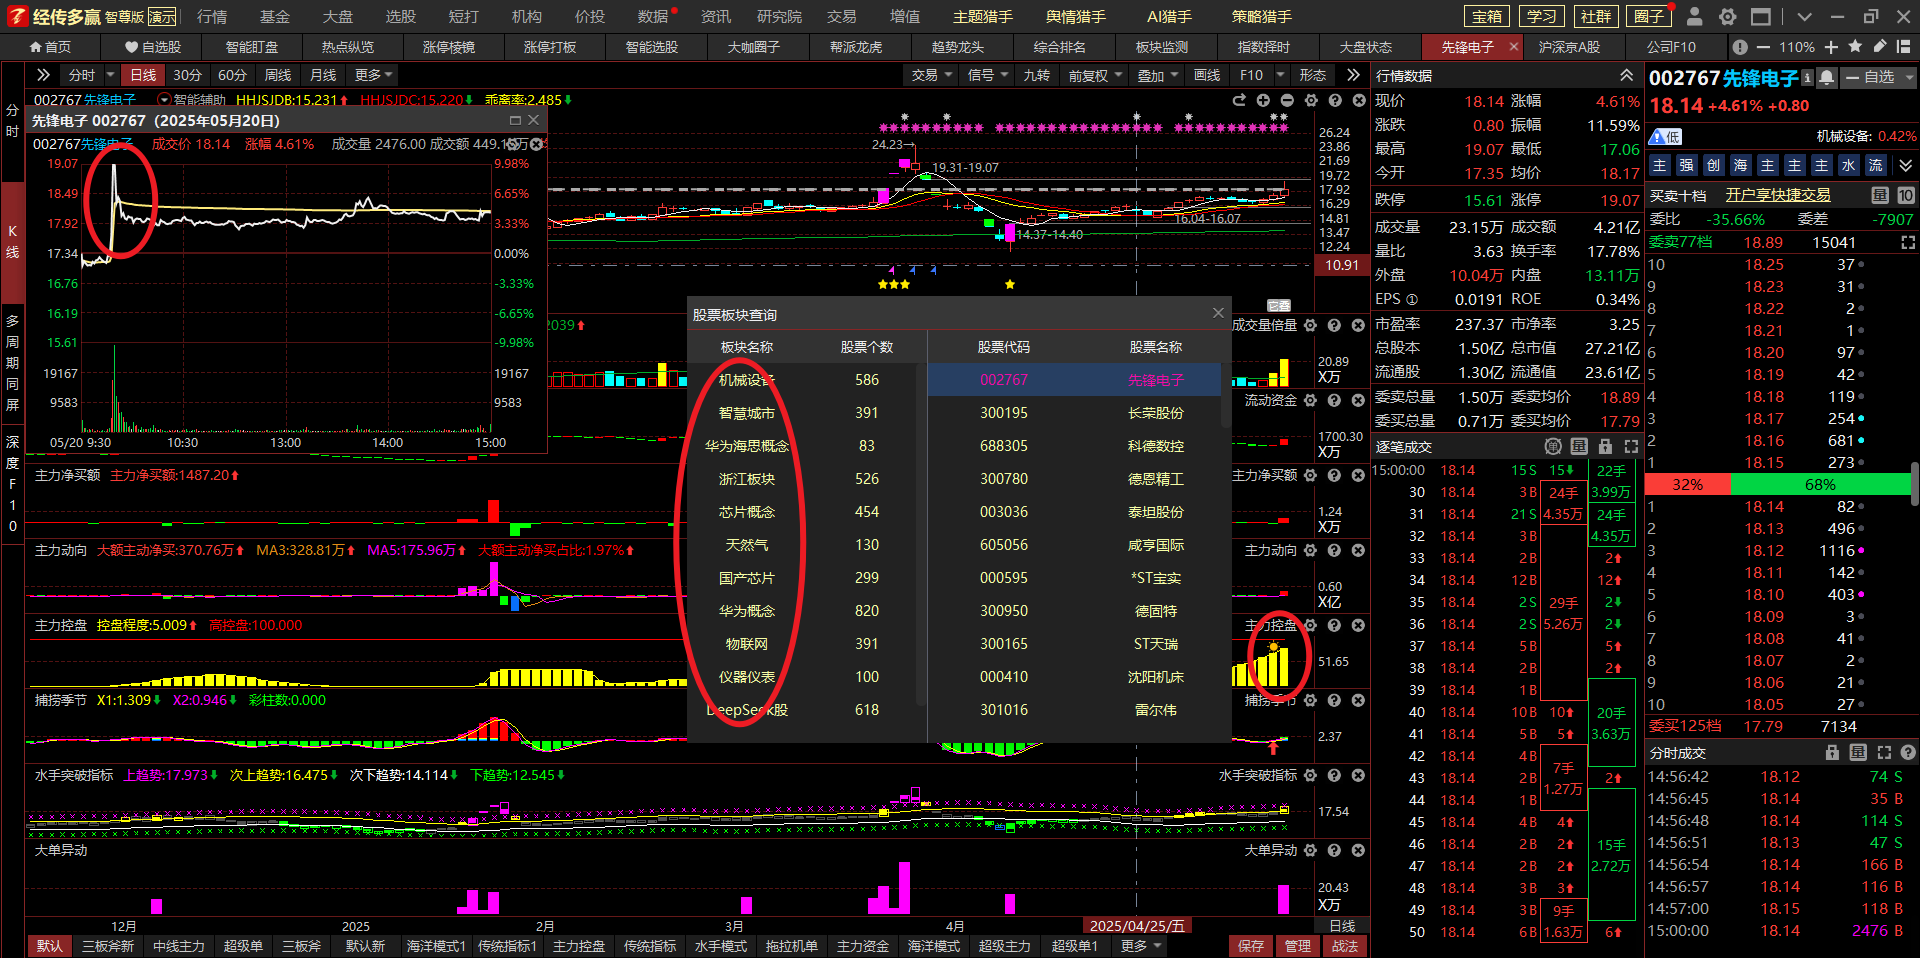
Task: Open the AI猎手 menu
Action: click(1169, 16)
